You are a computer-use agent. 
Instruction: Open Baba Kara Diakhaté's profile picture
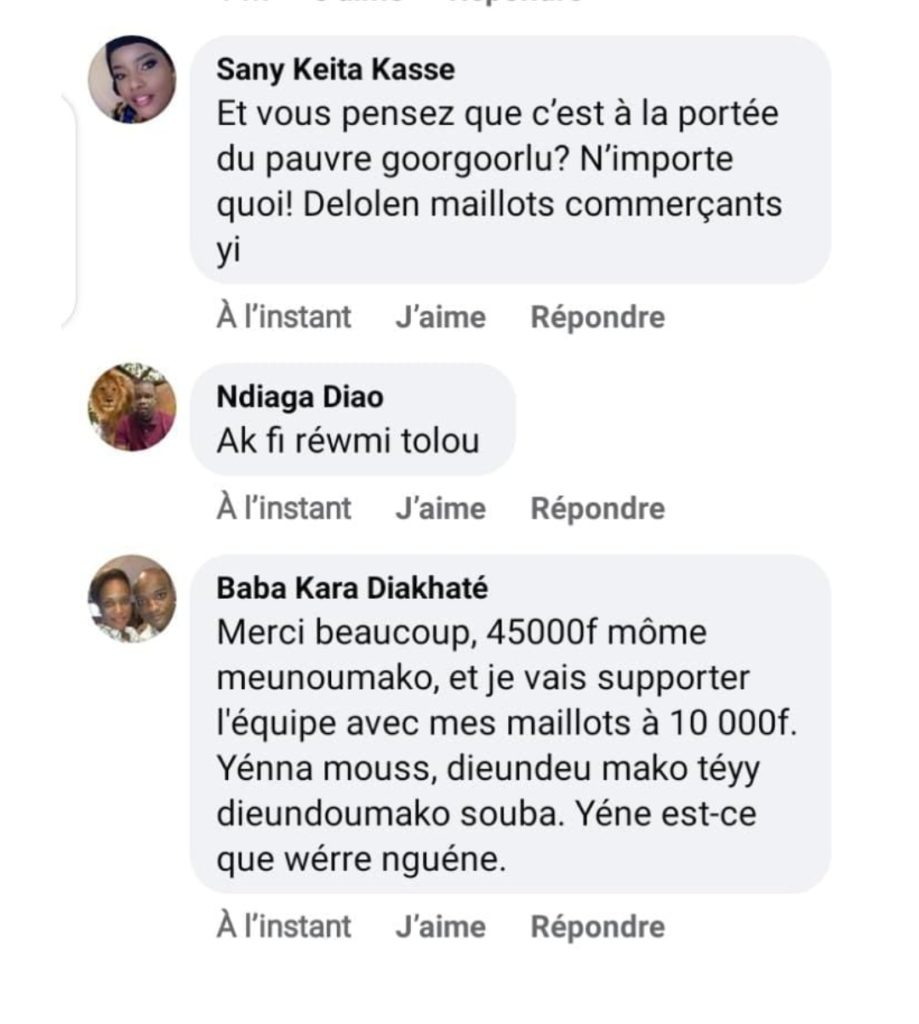coord(132,598)
